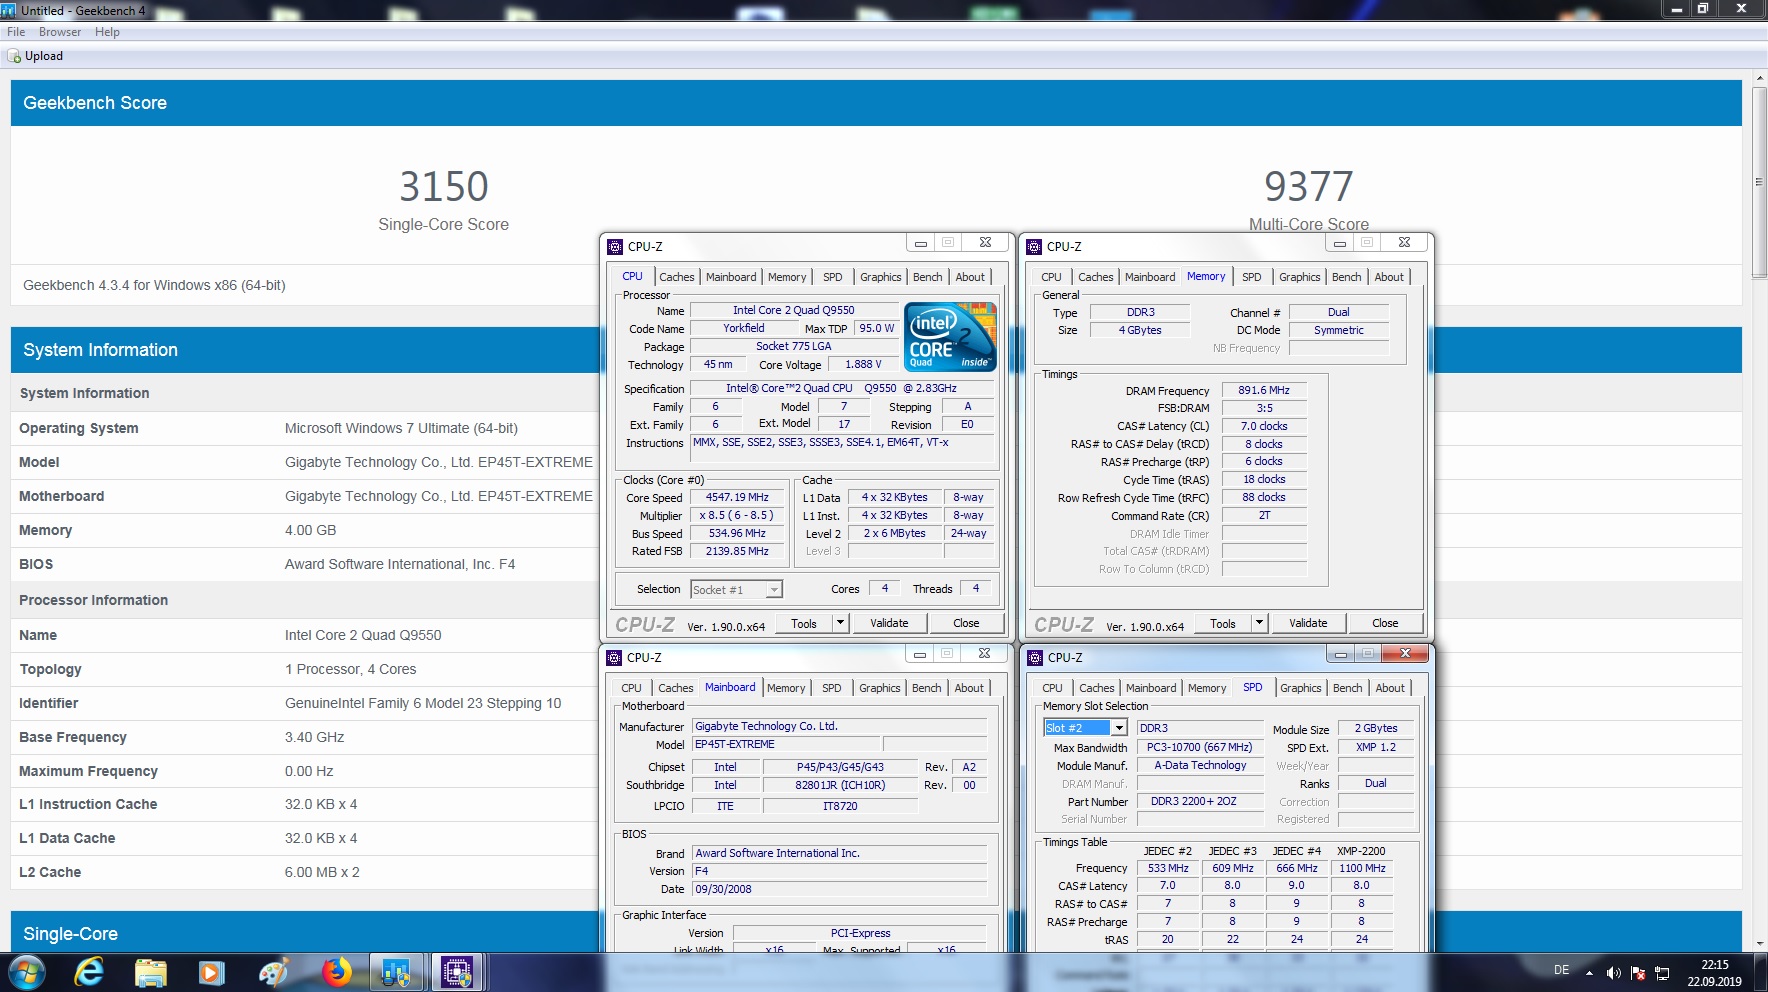Image resolution: width=1768 pixels, height=992 pixels.
Task: Click the single-core score 3150
Action: pos(443,187)
